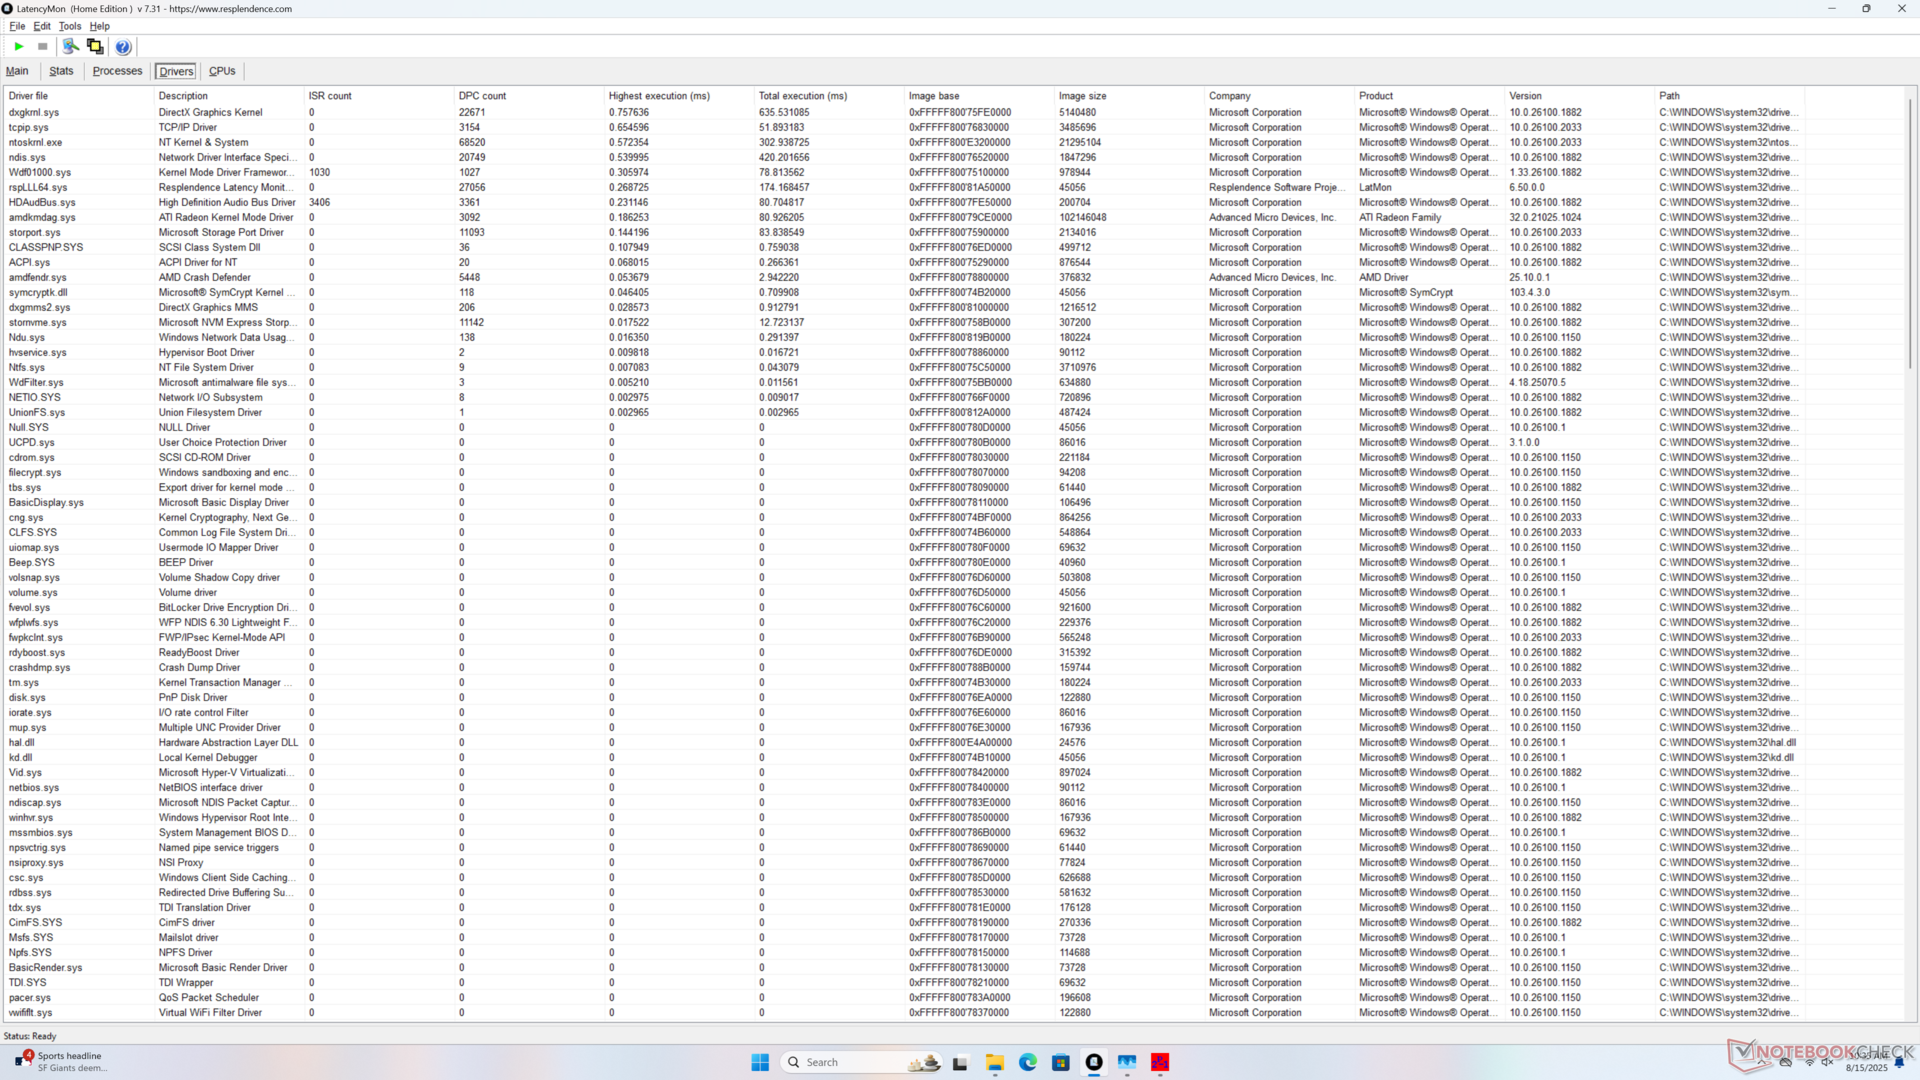The width and height of the screenshot is (1920, 1080).
Task: Select the ACPI.sys driver row
Action: coord(905,262)
